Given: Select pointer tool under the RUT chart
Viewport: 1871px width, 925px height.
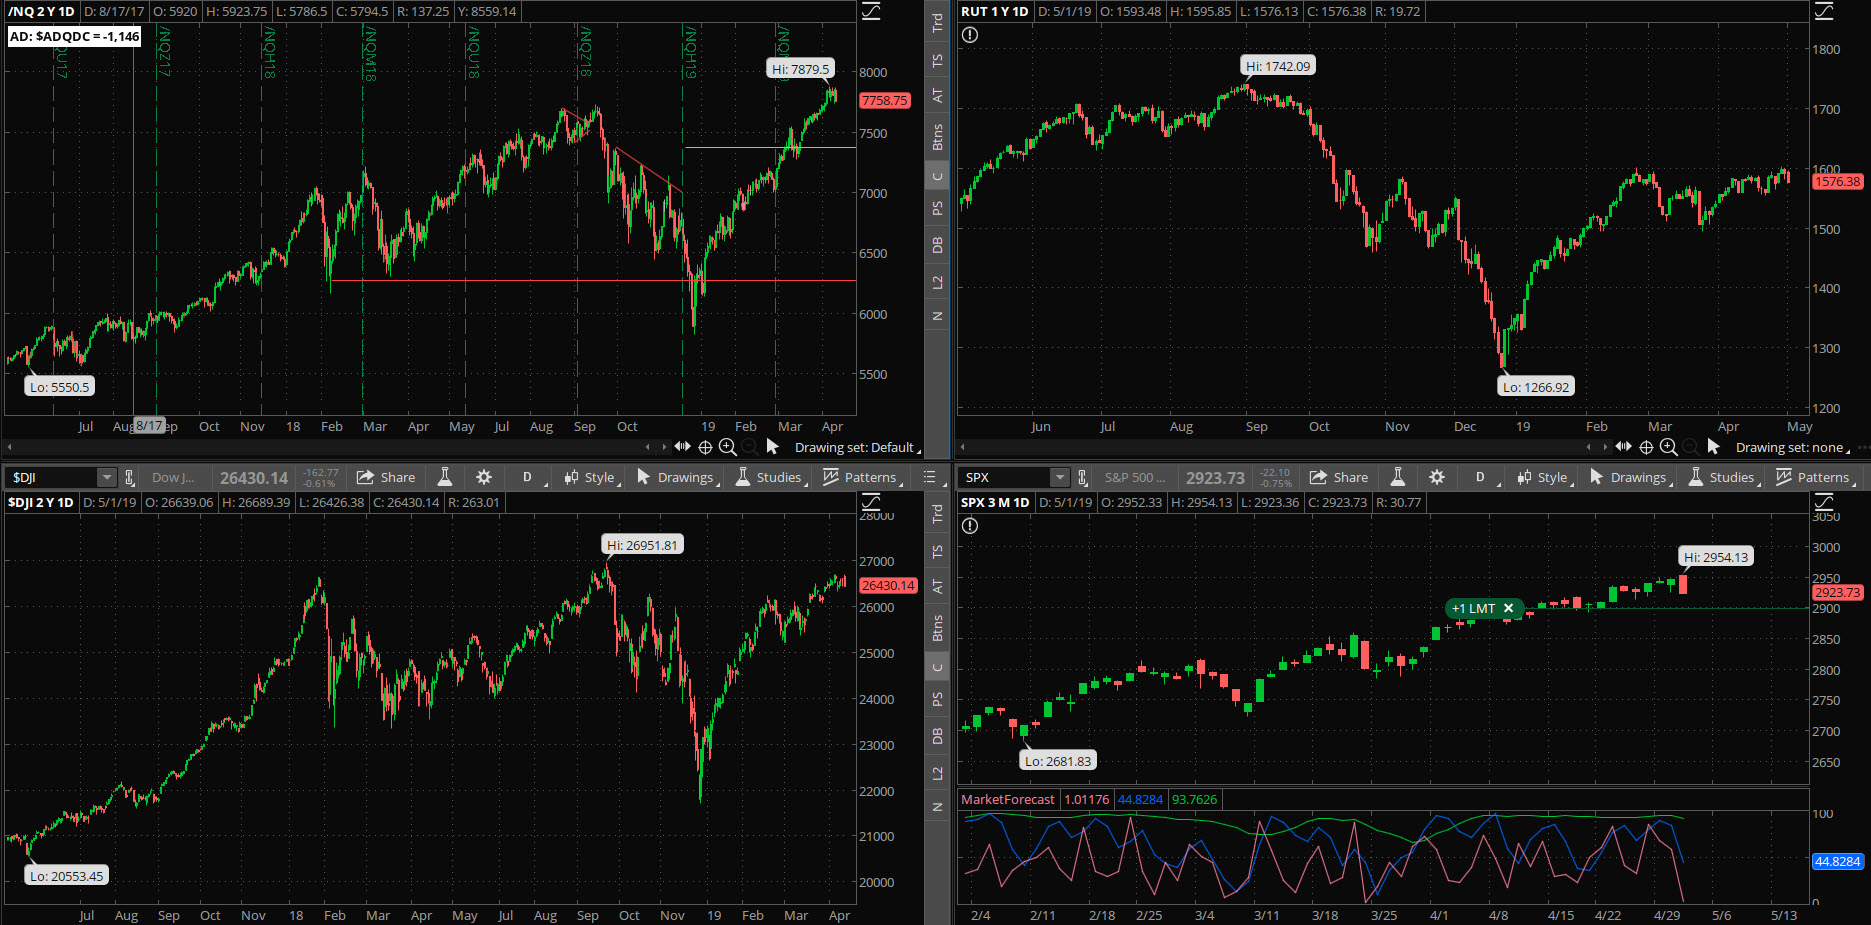Looking at the screenshot, I should (x=1713, y=446).
